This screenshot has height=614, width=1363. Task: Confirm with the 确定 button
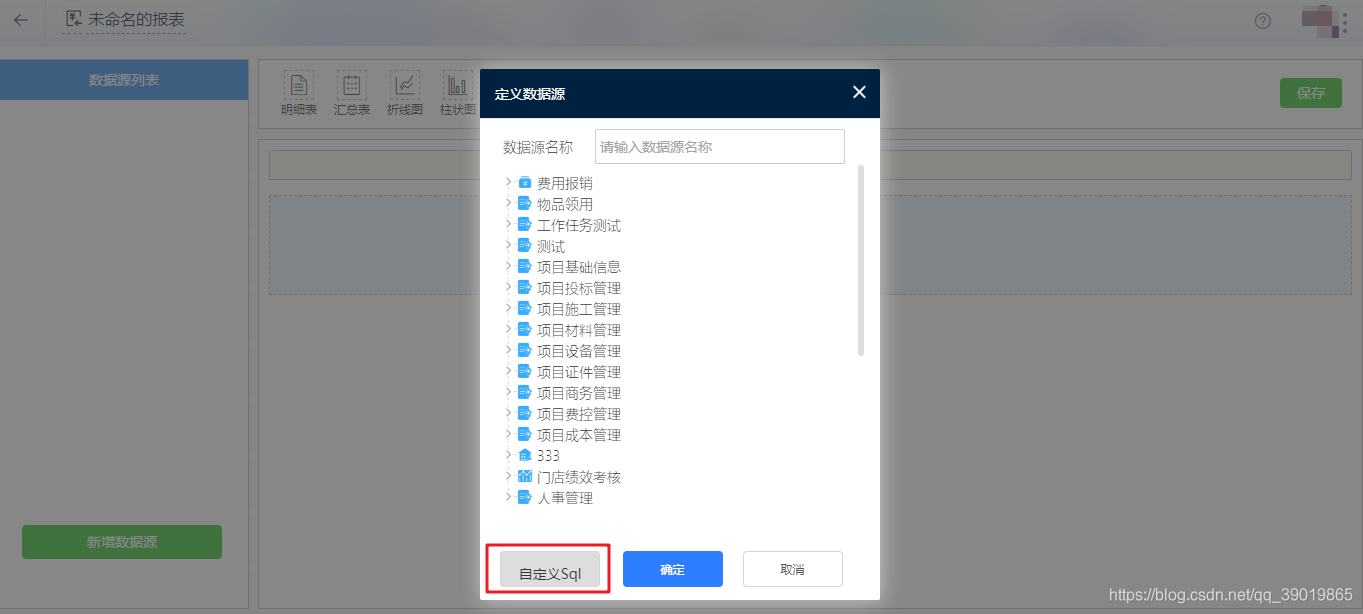(673, 569)
